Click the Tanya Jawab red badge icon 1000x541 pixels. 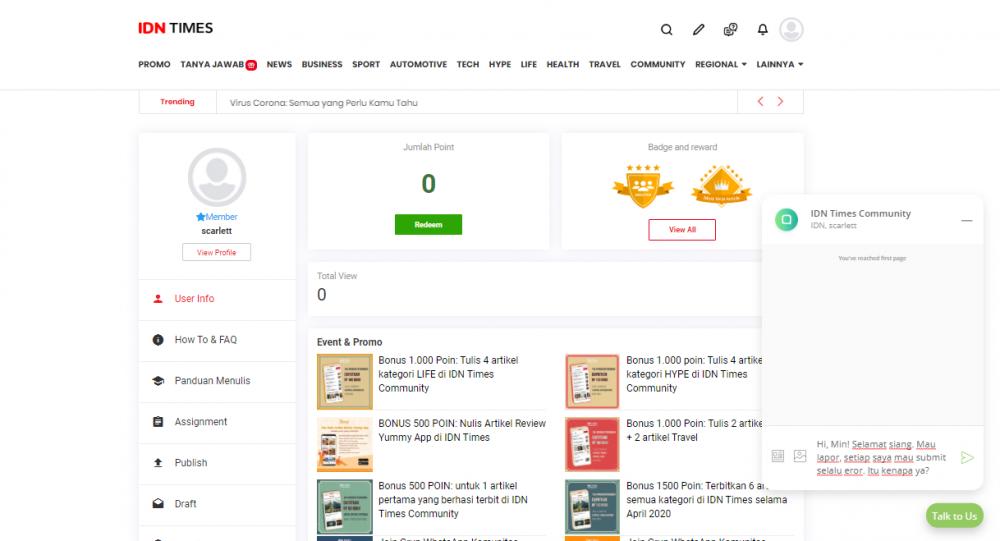[251, 64]
